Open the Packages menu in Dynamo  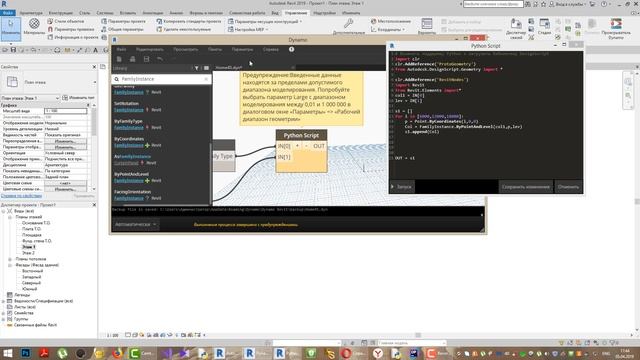215,49
